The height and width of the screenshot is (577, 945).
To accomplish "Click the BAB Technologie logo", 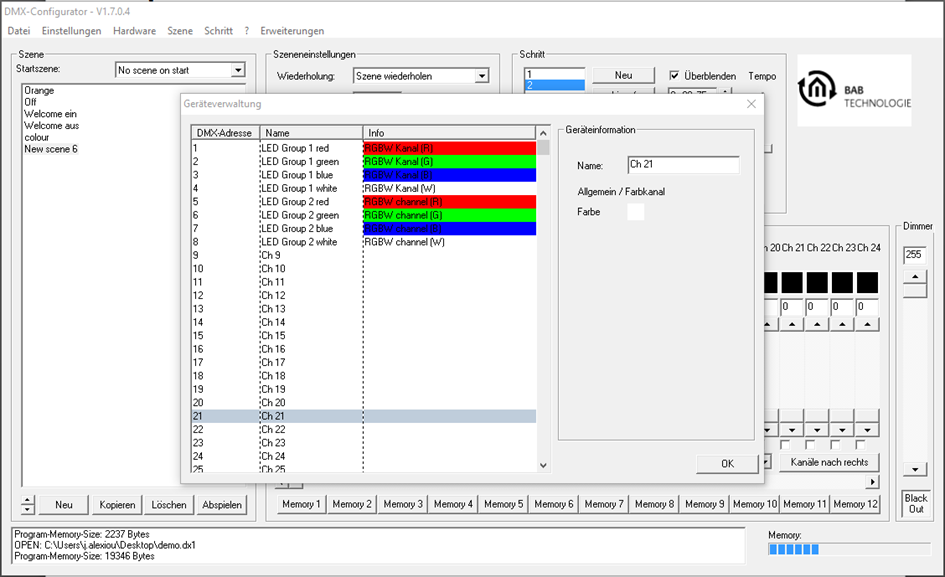I will tap(854, 90).
